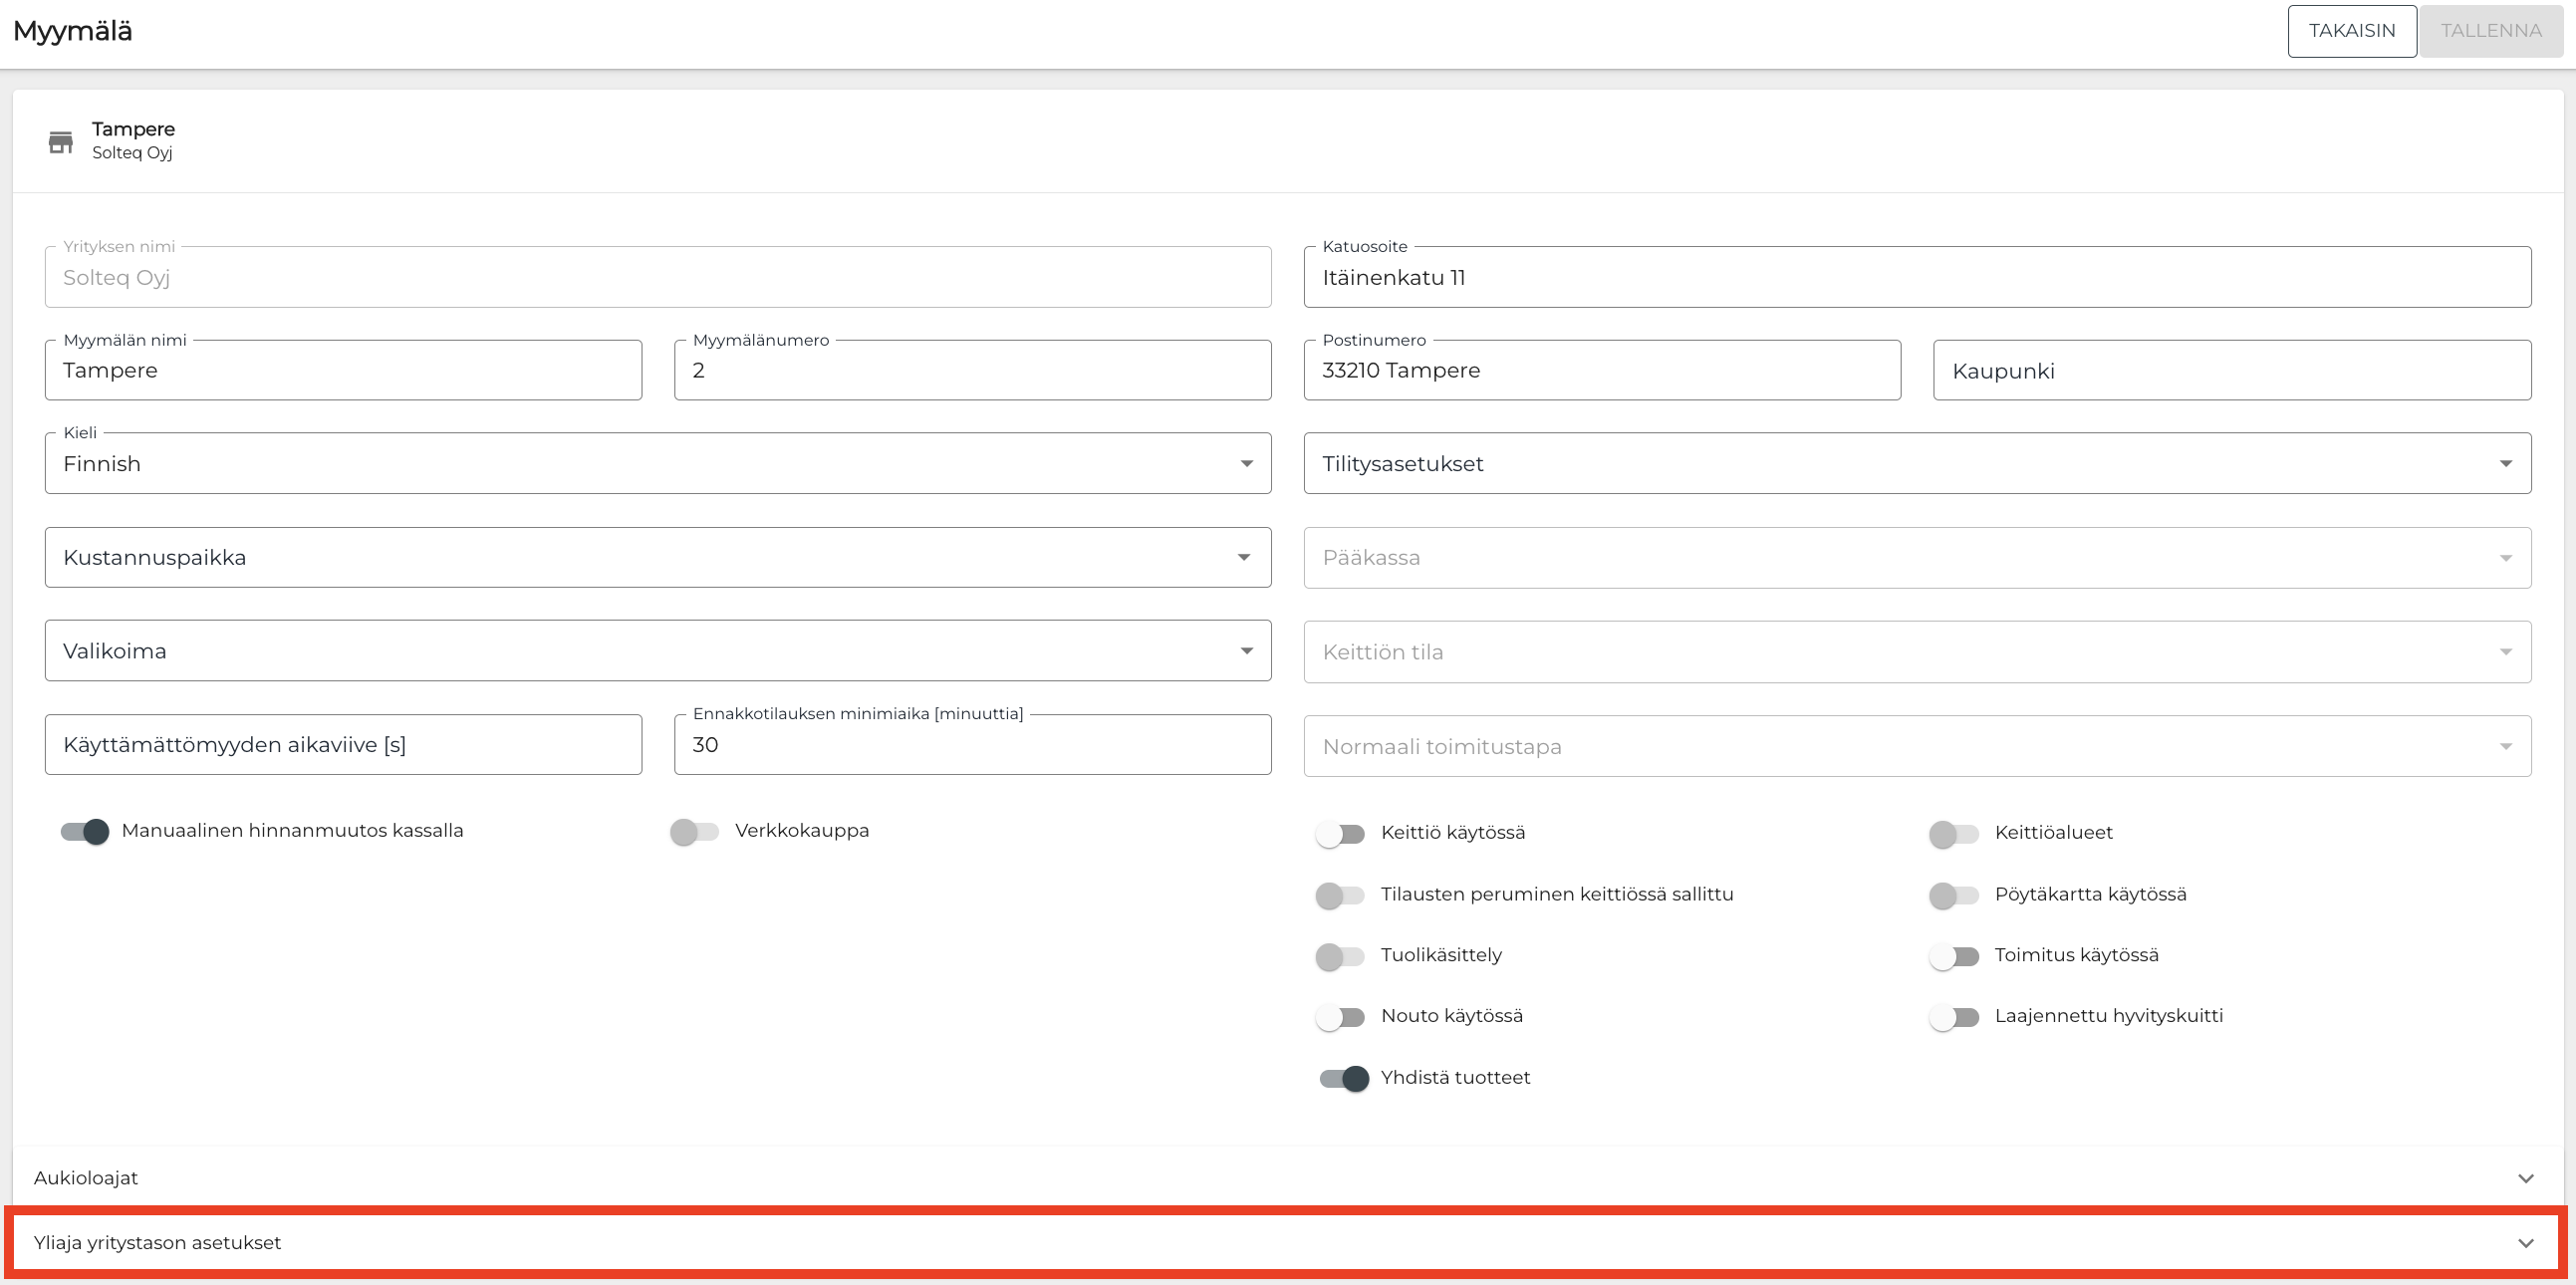The height and width of the screenshot is (1285, 2576).
Task: Click the store icon beside Tampere
Action: click(x=61, y=142)
